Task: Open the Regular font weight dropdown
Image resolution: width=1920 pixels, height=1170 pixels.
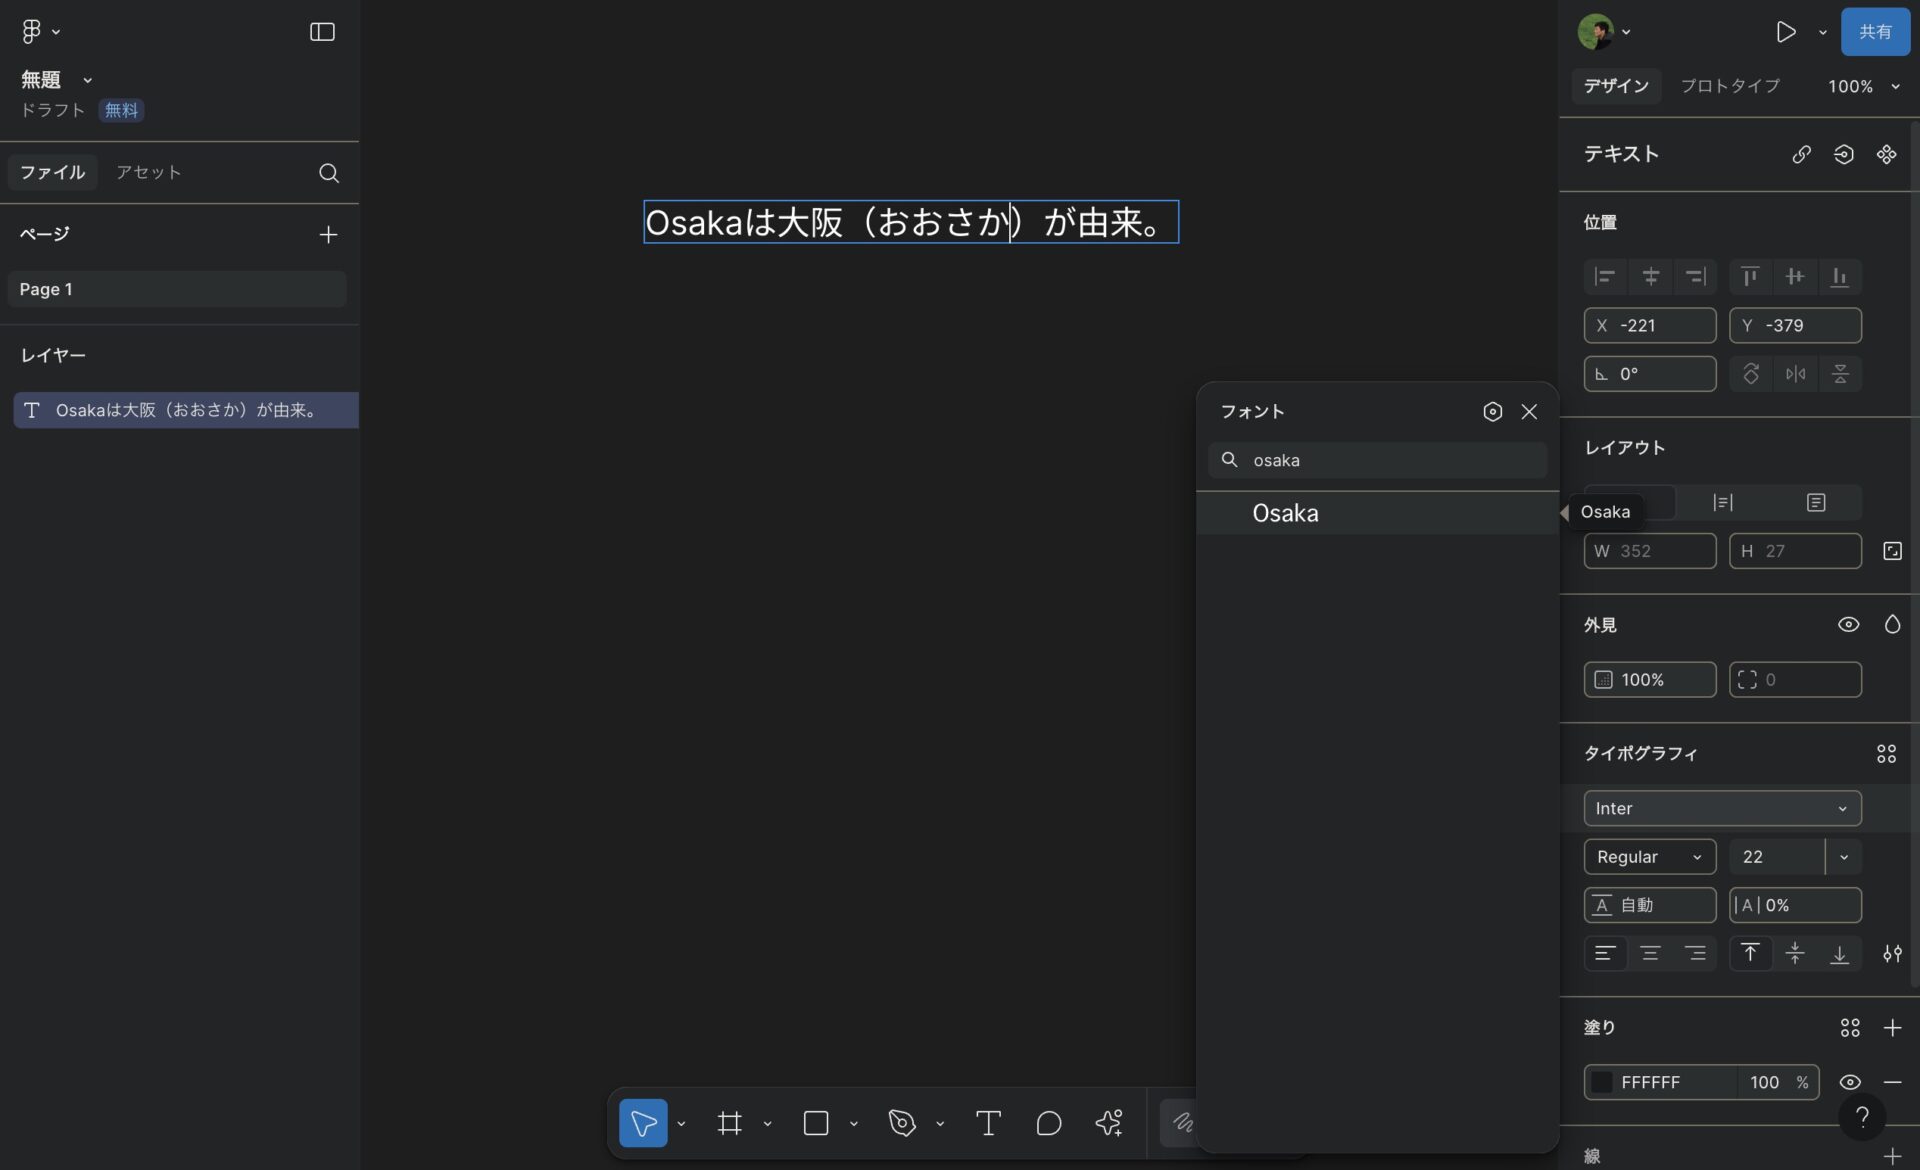Action: [x=1650, y=857]
